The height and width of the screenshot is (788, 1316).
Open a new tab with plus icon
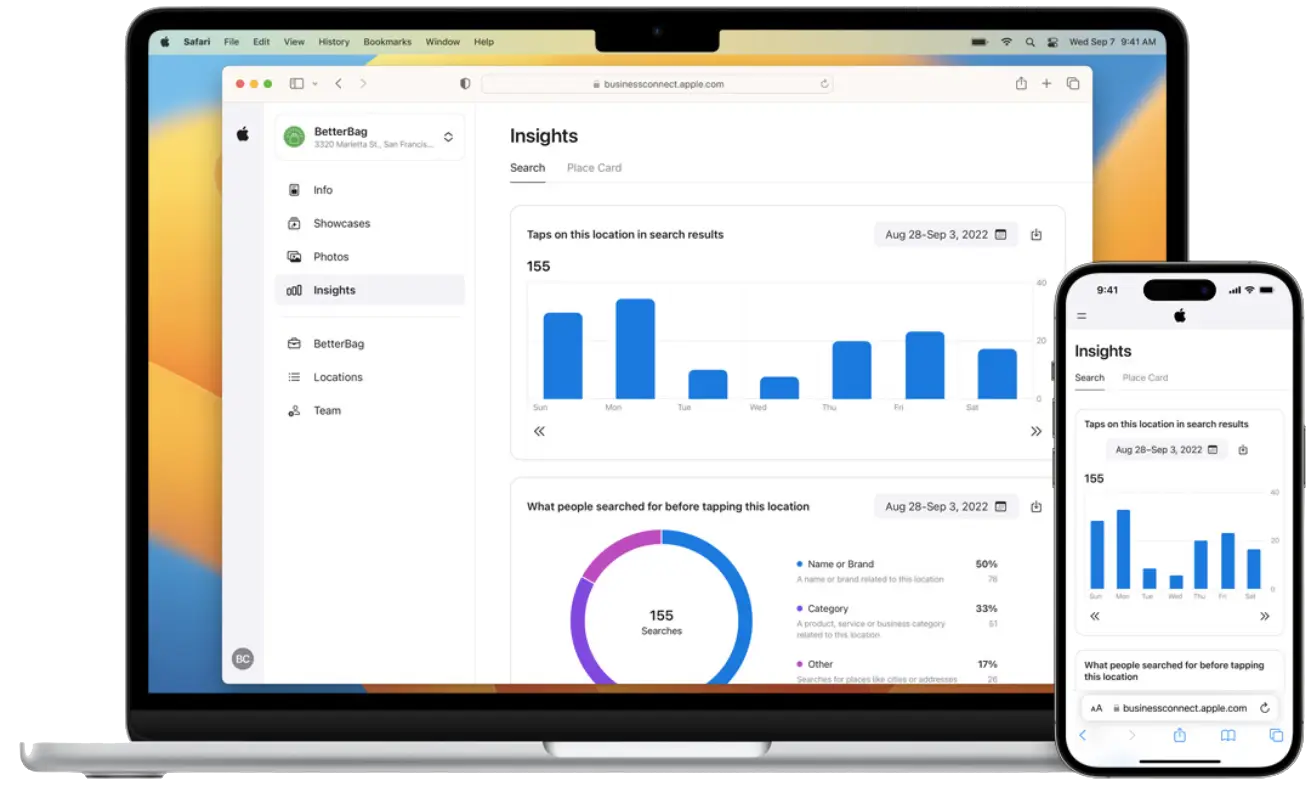tap(1047, 84)
